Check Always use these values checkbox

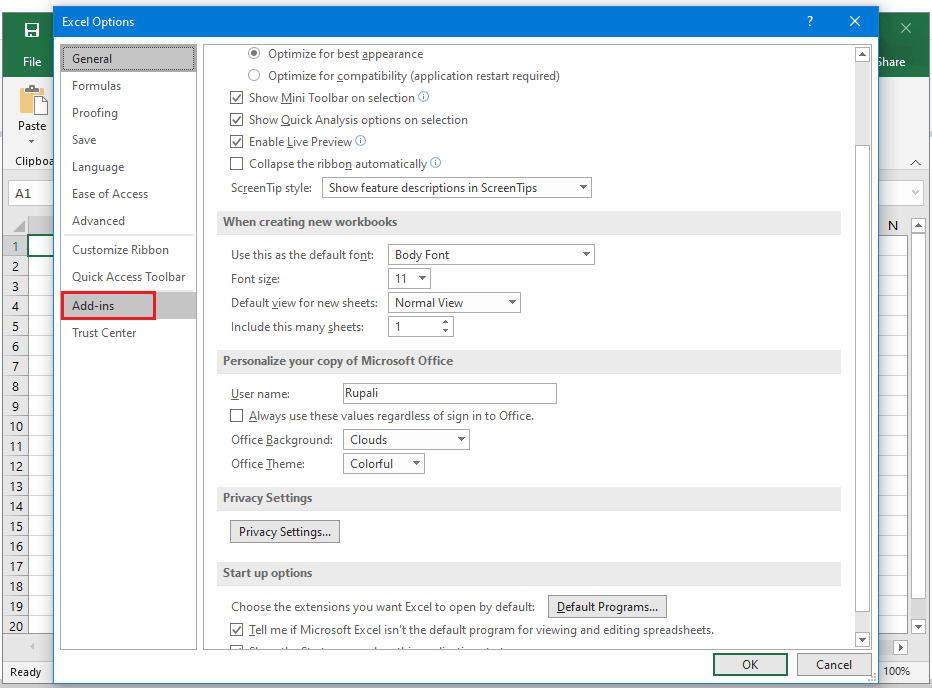pyautogui.click(x=237, y=416)
